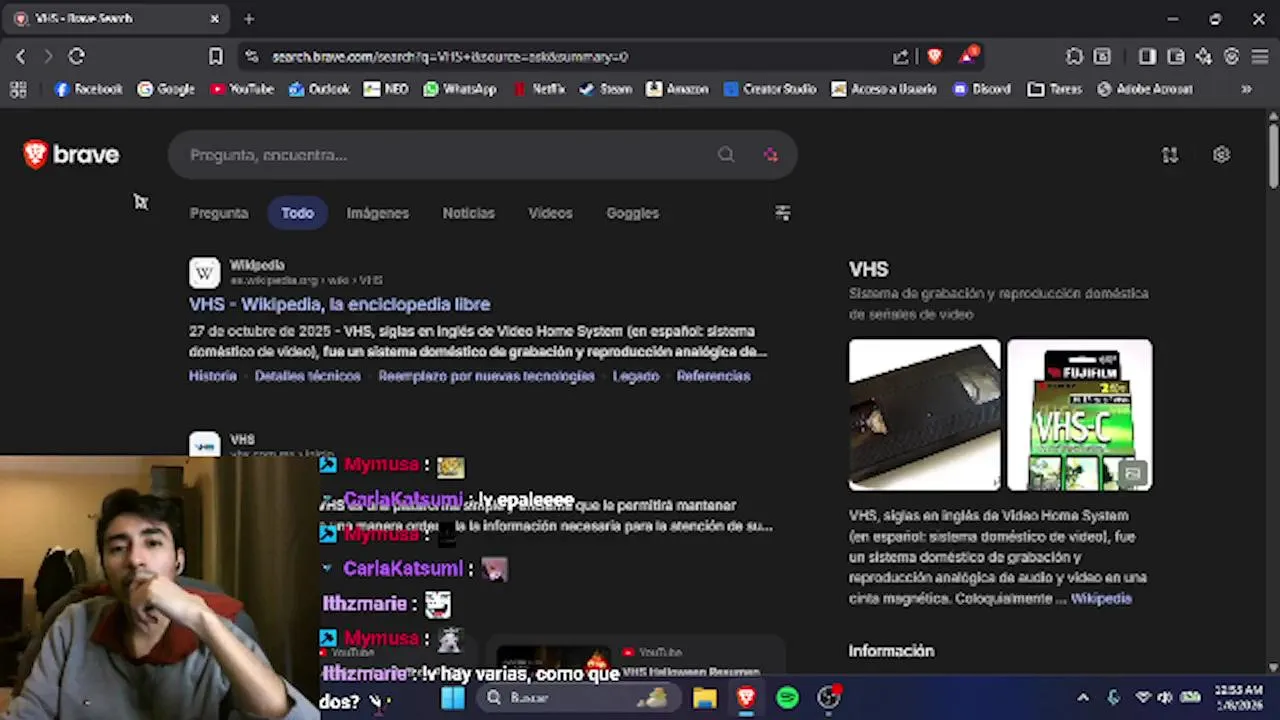Open the Amazon bookmark

click(x=677, y=89)
